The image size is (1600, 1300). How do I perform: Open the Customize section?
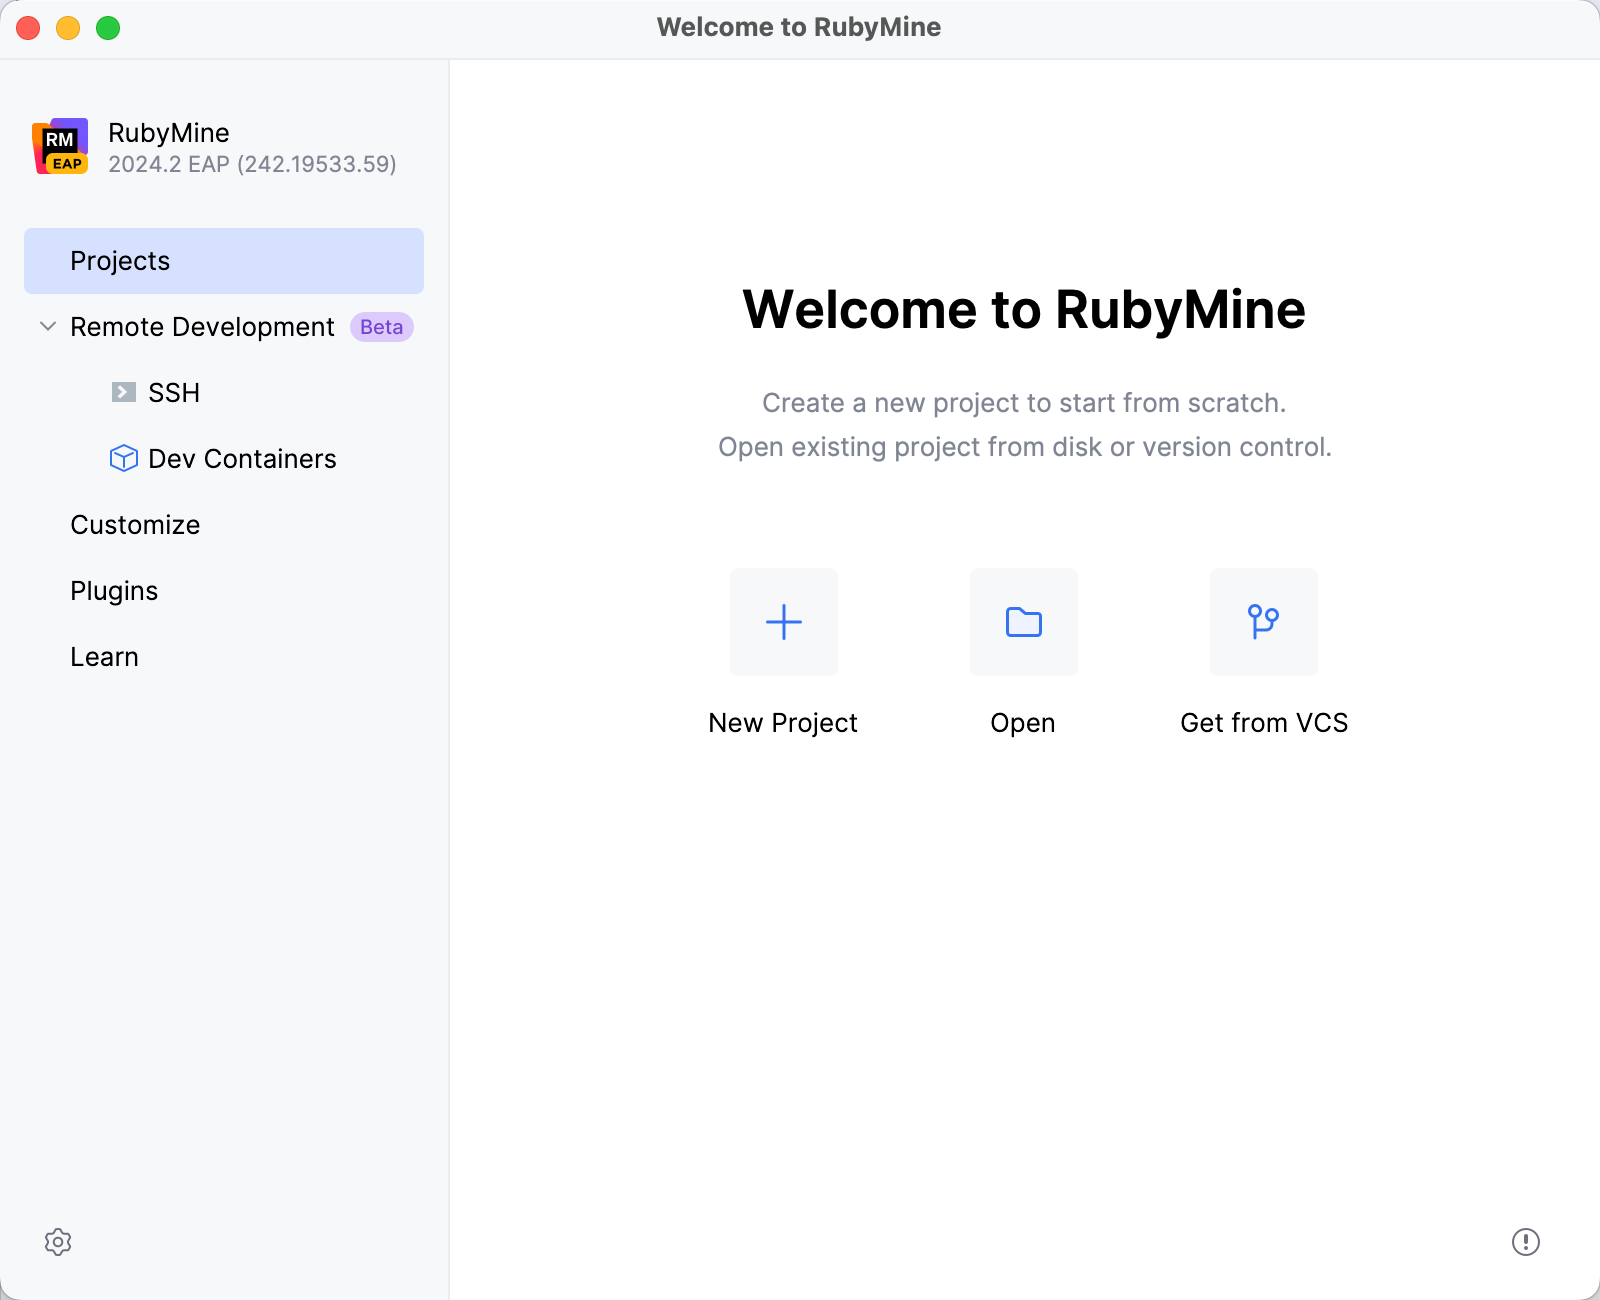pyautogui.click(x=135, y=525)
